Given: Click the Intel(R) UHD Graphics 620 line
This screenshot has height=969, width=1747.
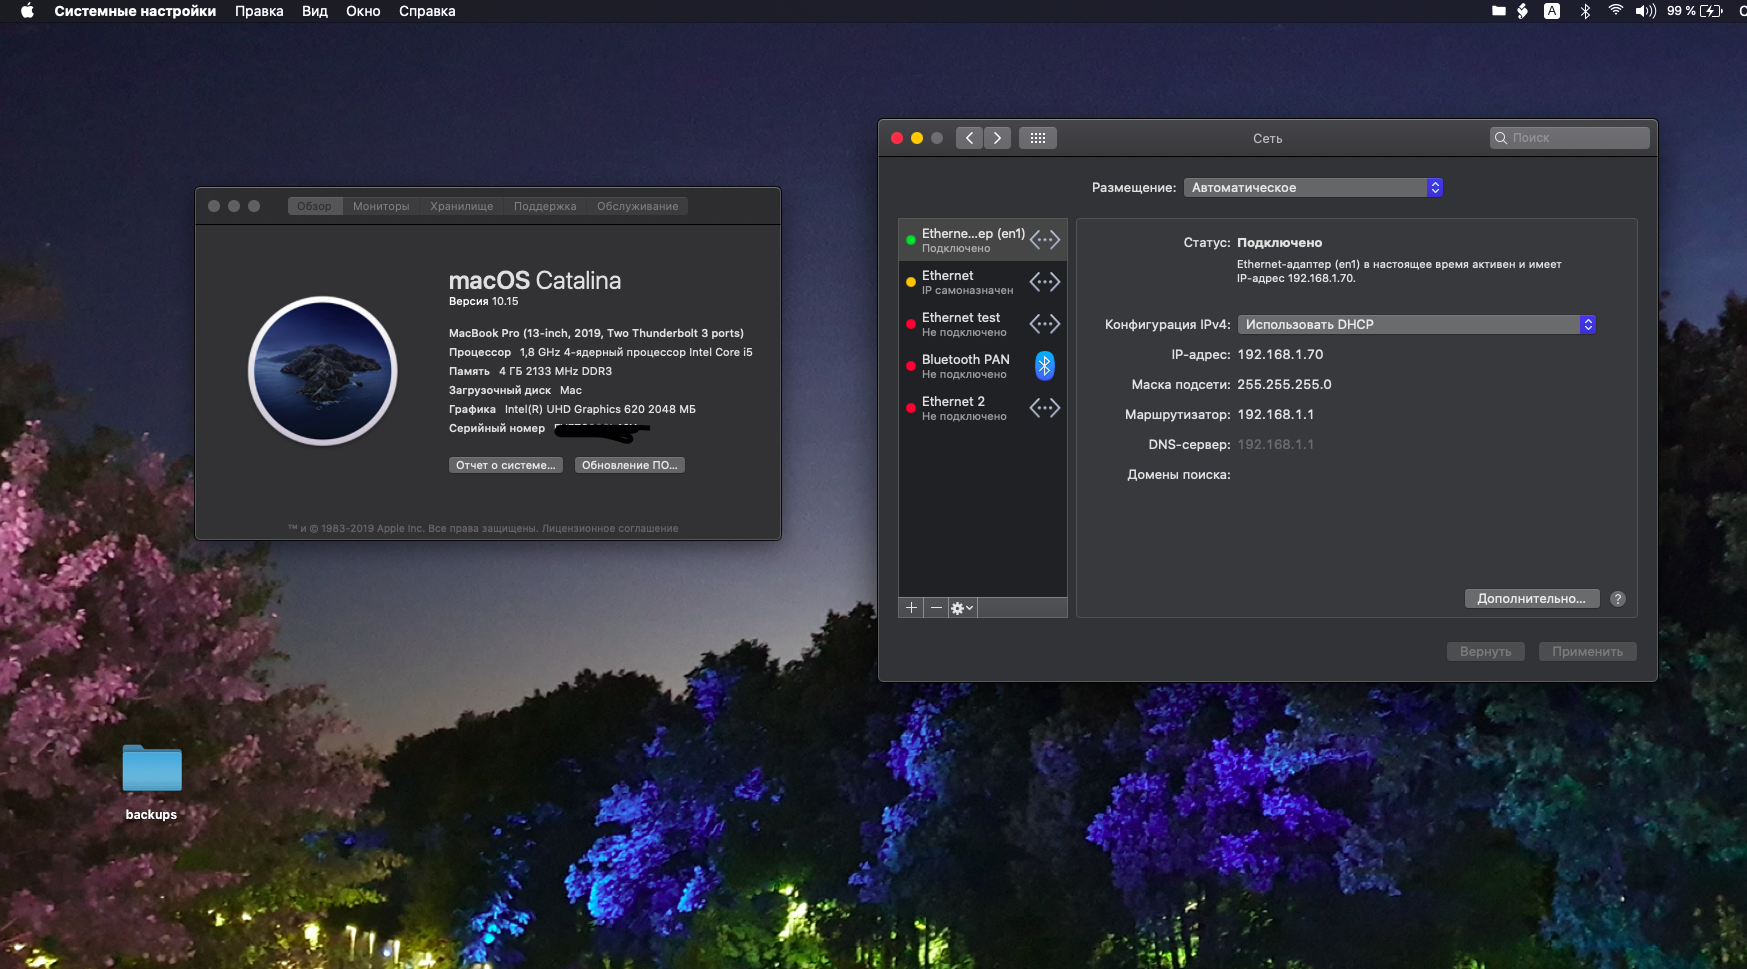Looking at the screenshot, I should pos(572,409).
